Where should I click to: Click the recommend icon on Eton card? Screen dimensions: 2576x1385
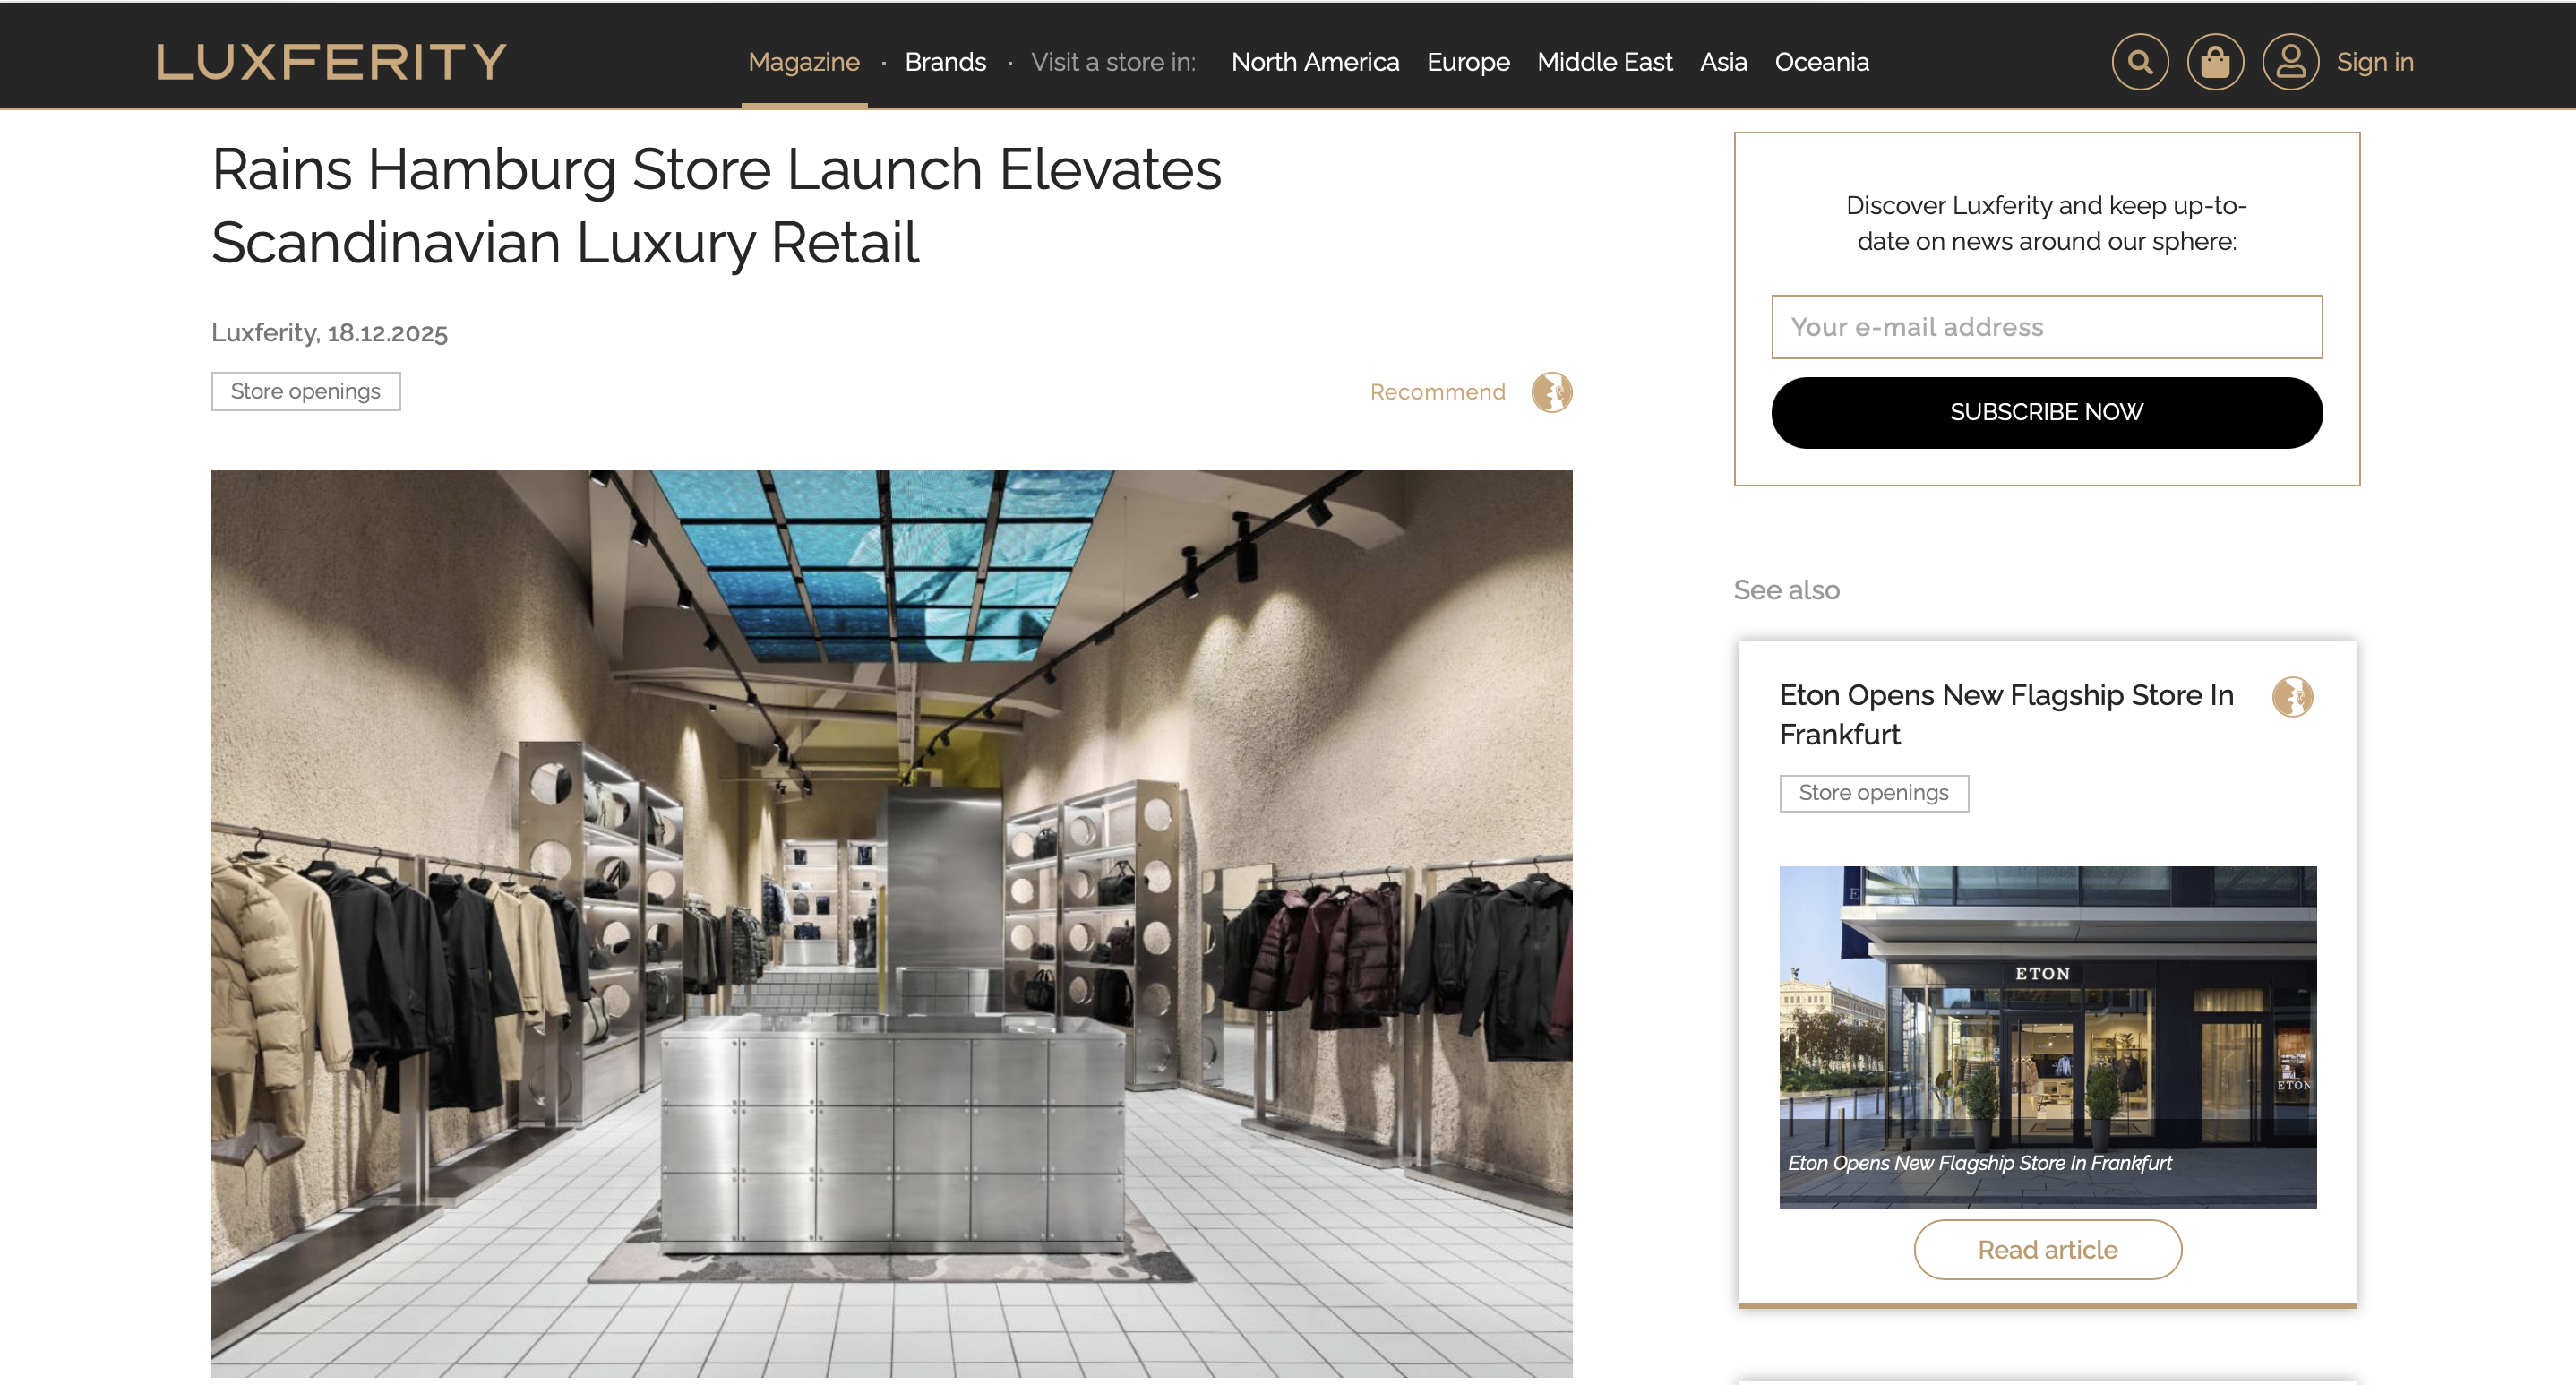[x=2292, y=697]
